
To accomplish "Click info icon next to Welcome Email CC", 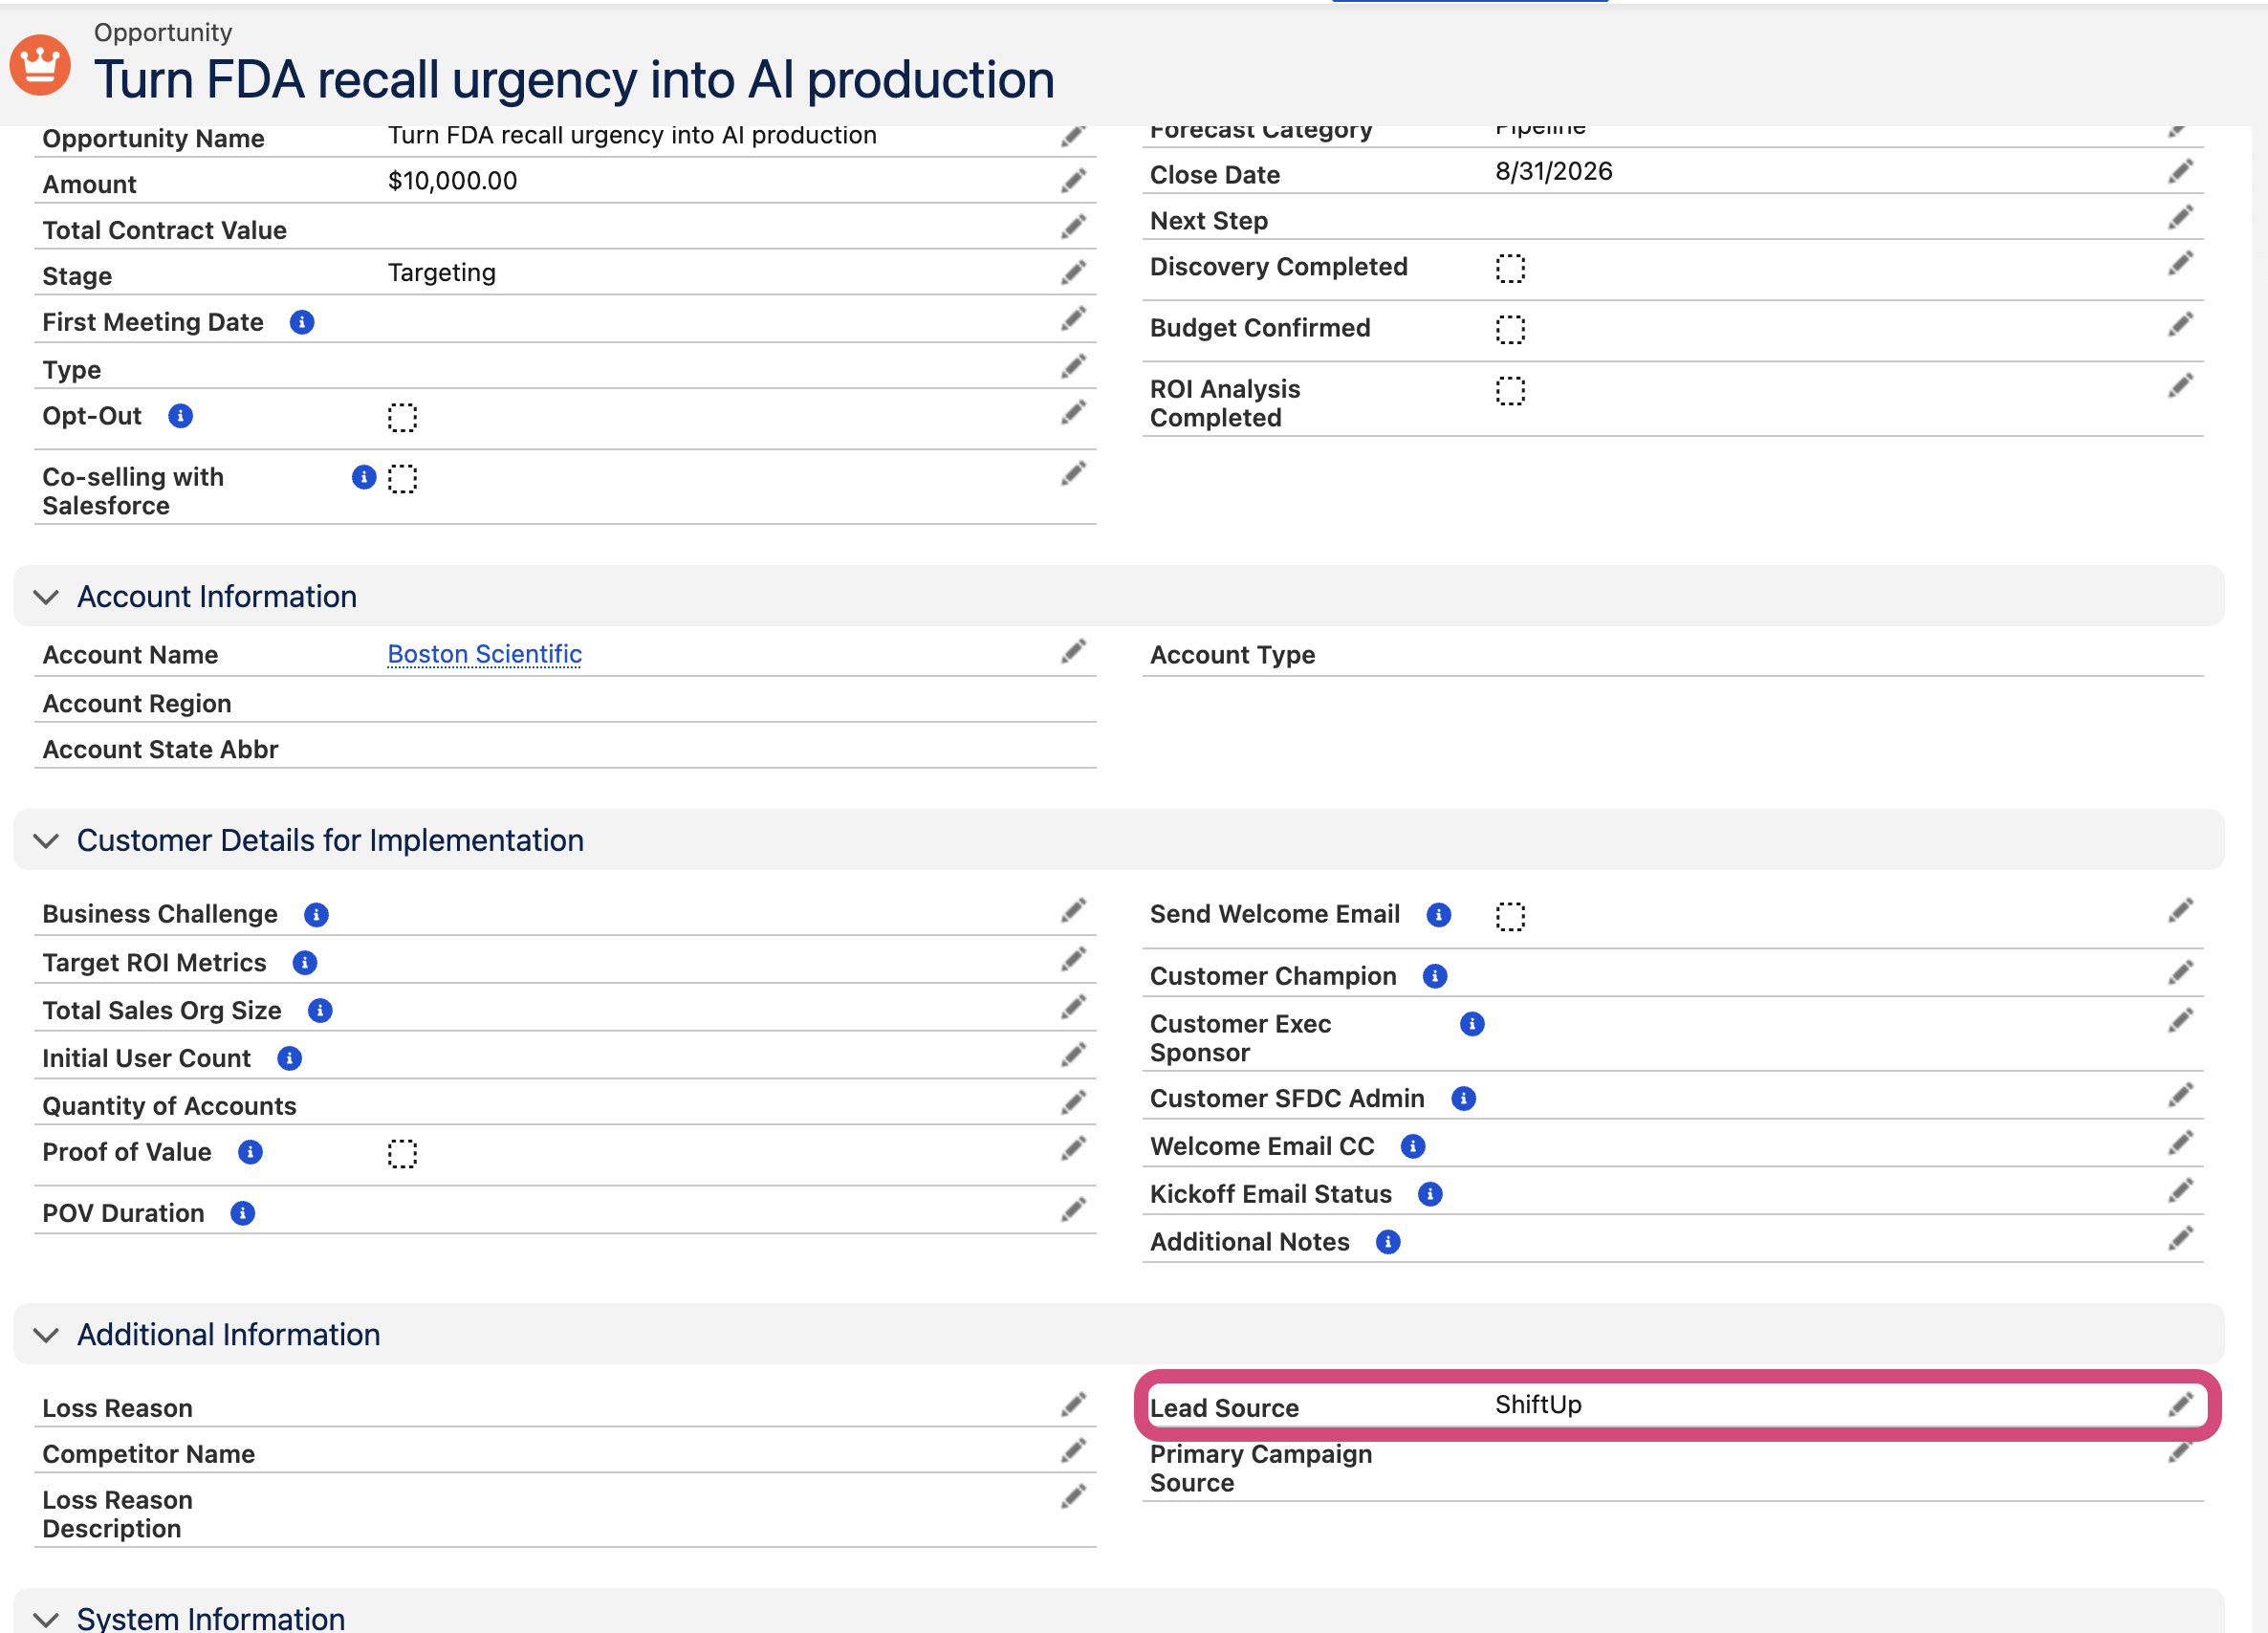I will [x=1413, y=1147].
